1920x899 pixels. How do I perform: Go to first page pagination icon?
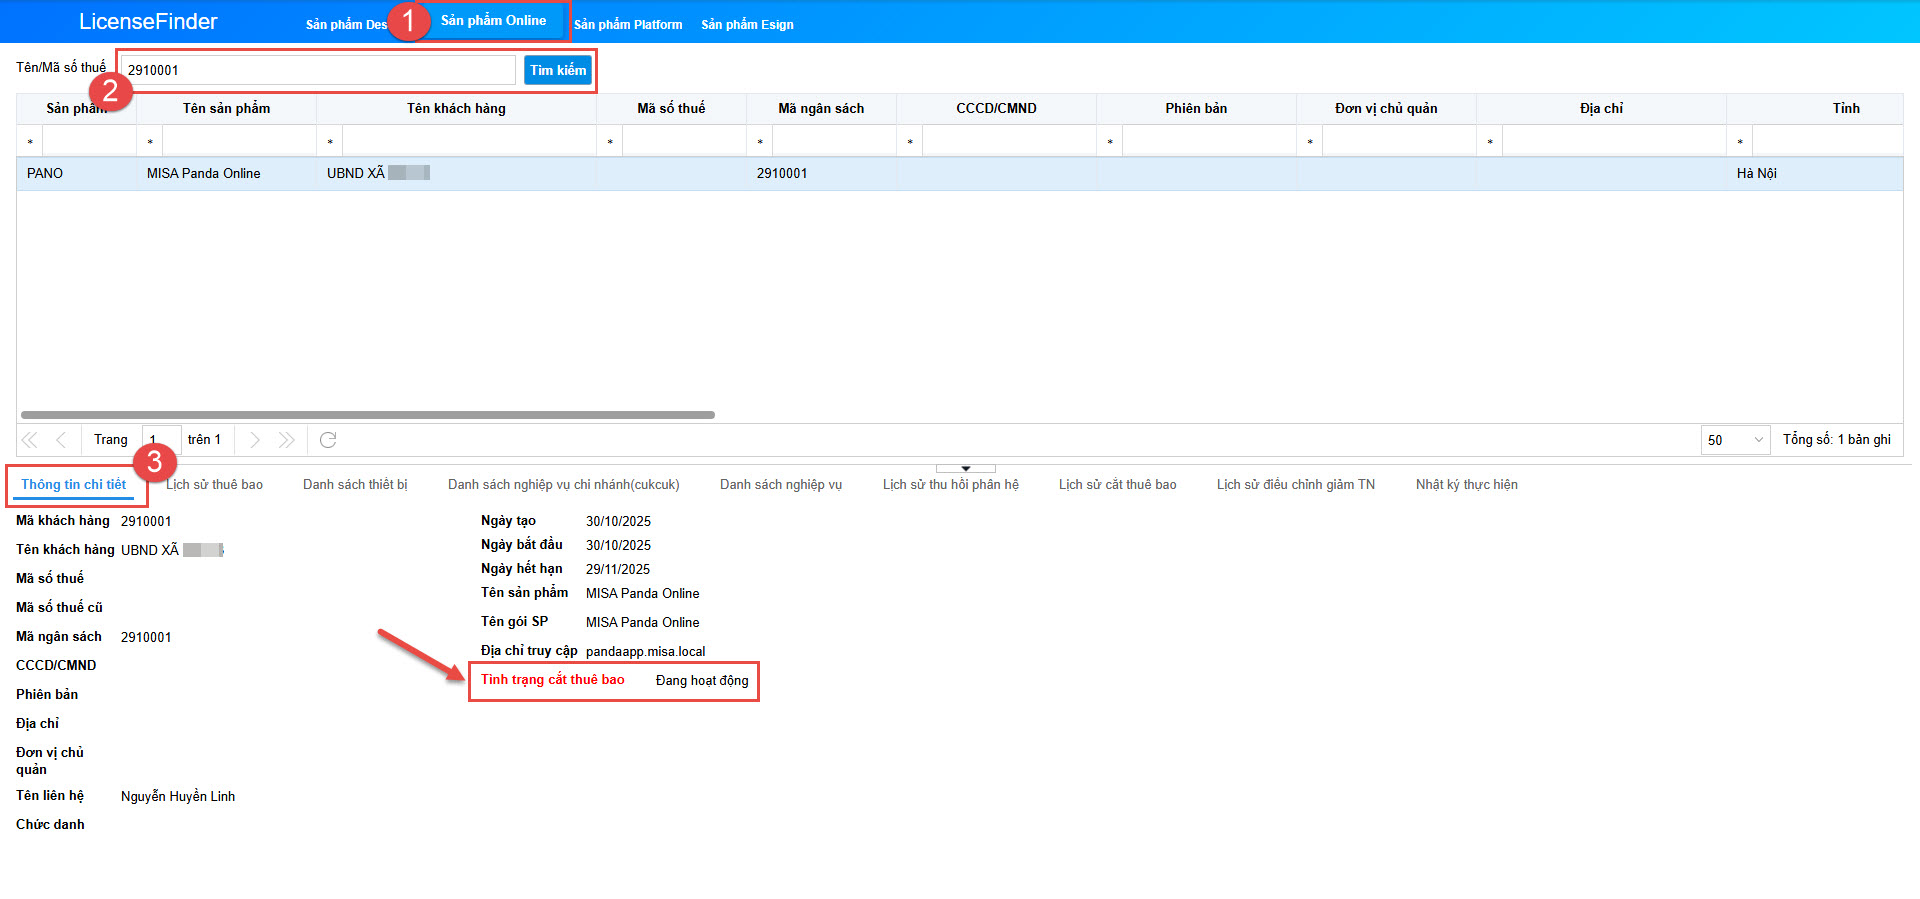click(30, 440)
